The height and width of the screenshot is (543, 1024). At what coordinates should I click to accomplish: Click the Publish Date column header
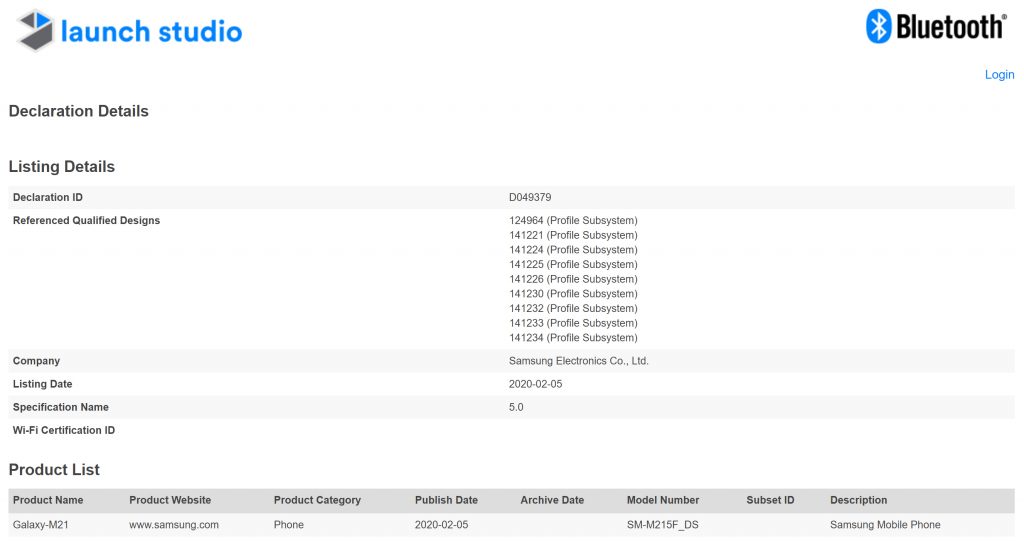tap(446, 500)
